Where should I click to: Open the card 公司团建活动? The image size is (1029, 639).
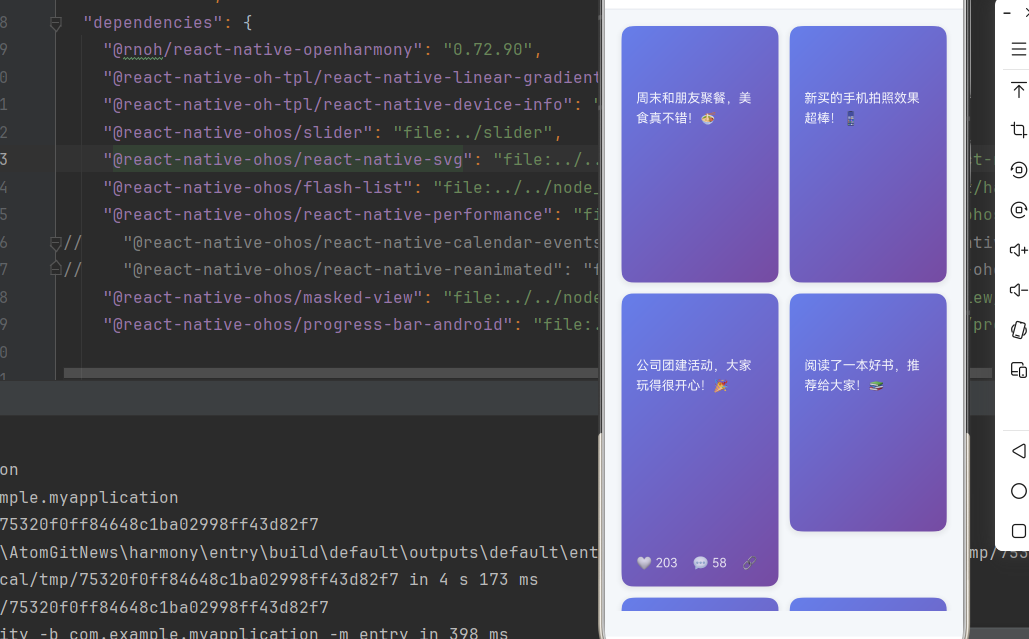(x=700, y=440)
